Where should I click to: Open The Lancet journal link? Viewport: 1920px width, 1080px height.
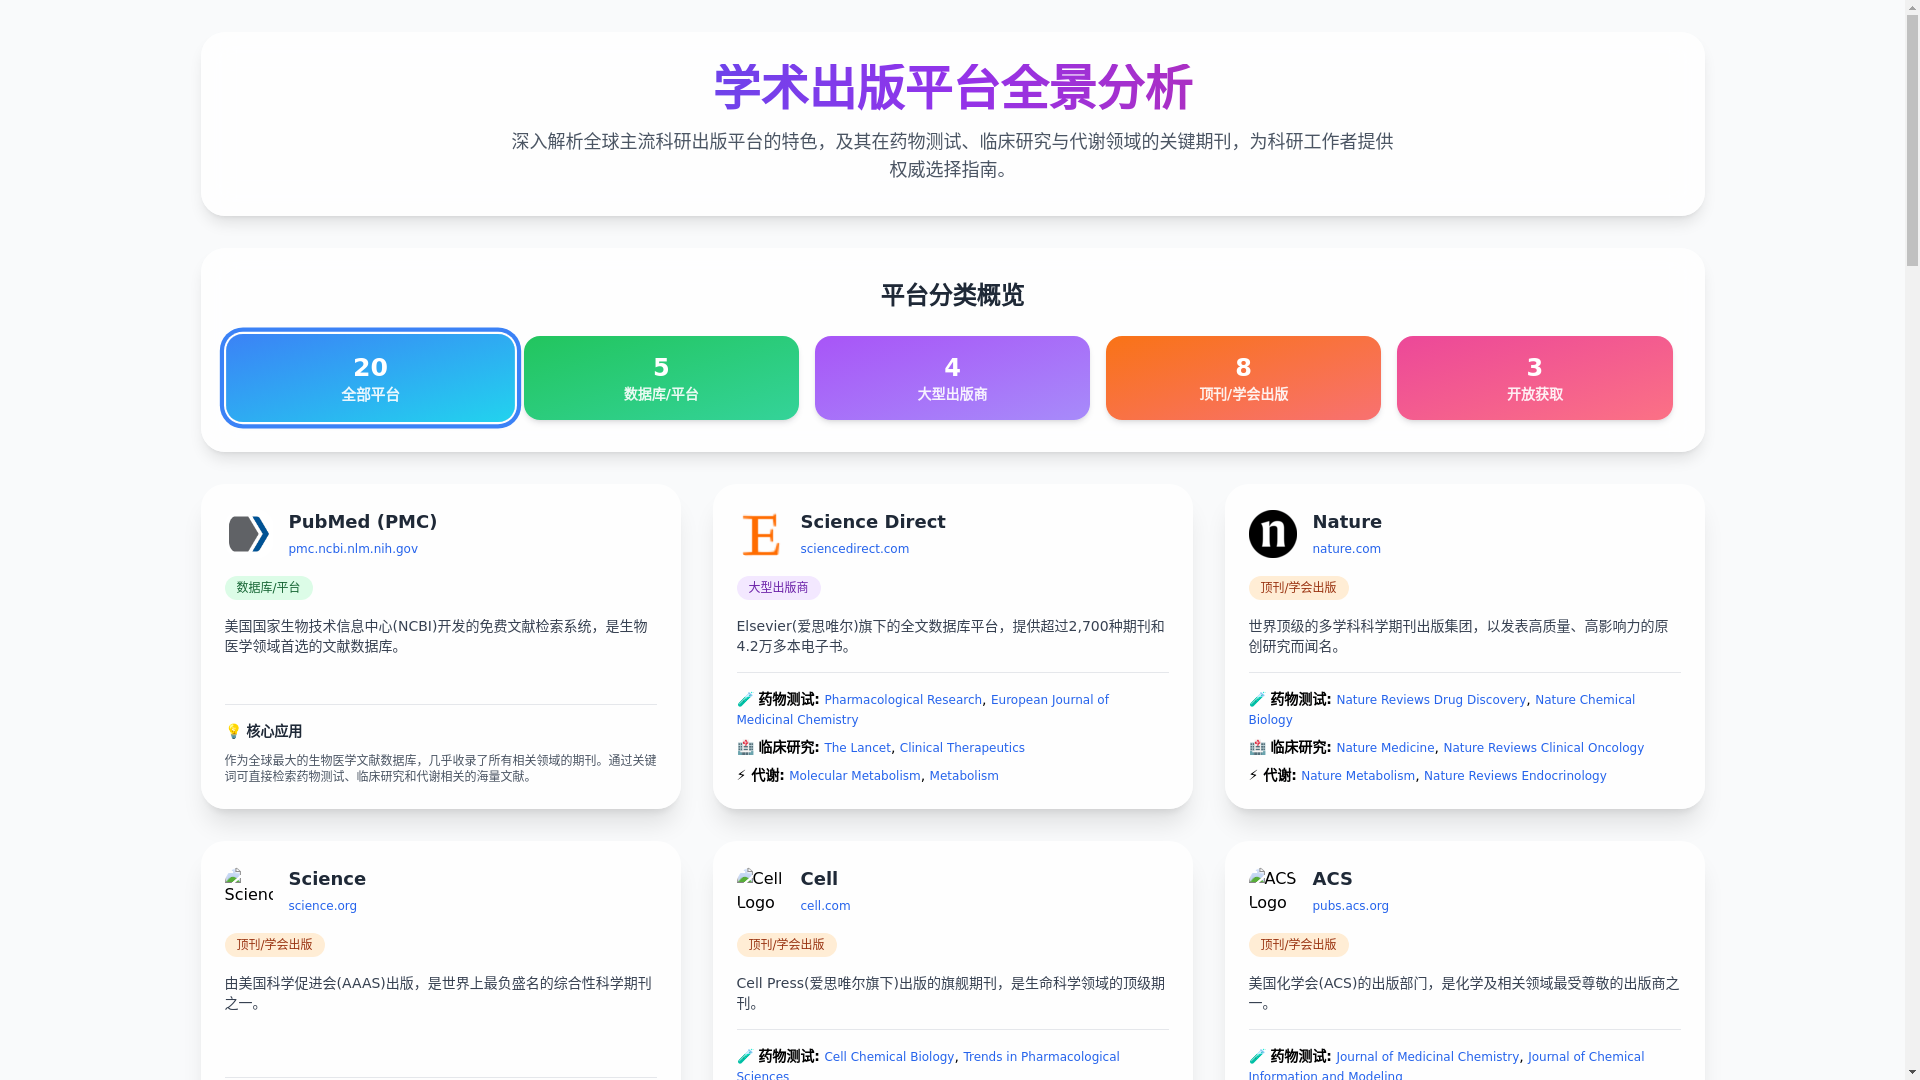pos(857,748)
